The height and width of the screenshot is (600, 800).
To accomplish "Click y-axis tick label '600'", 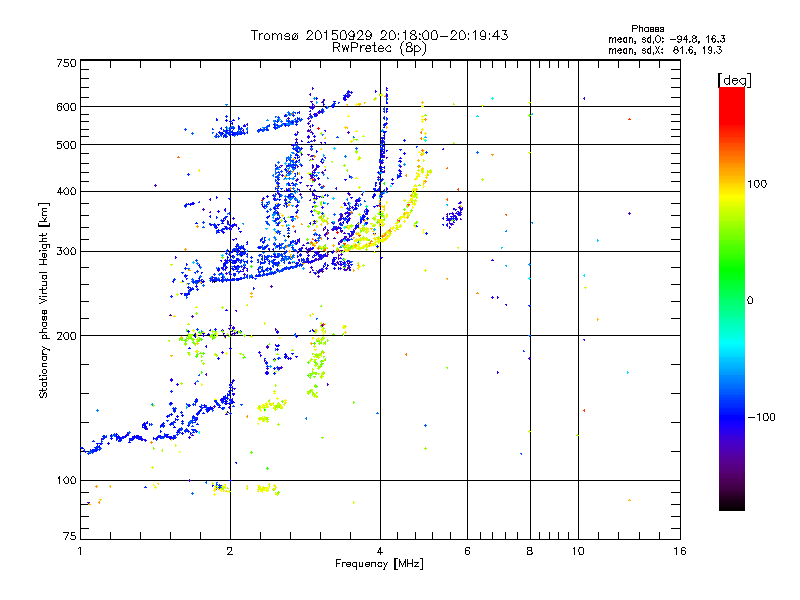I will click(x=66, y=107).
